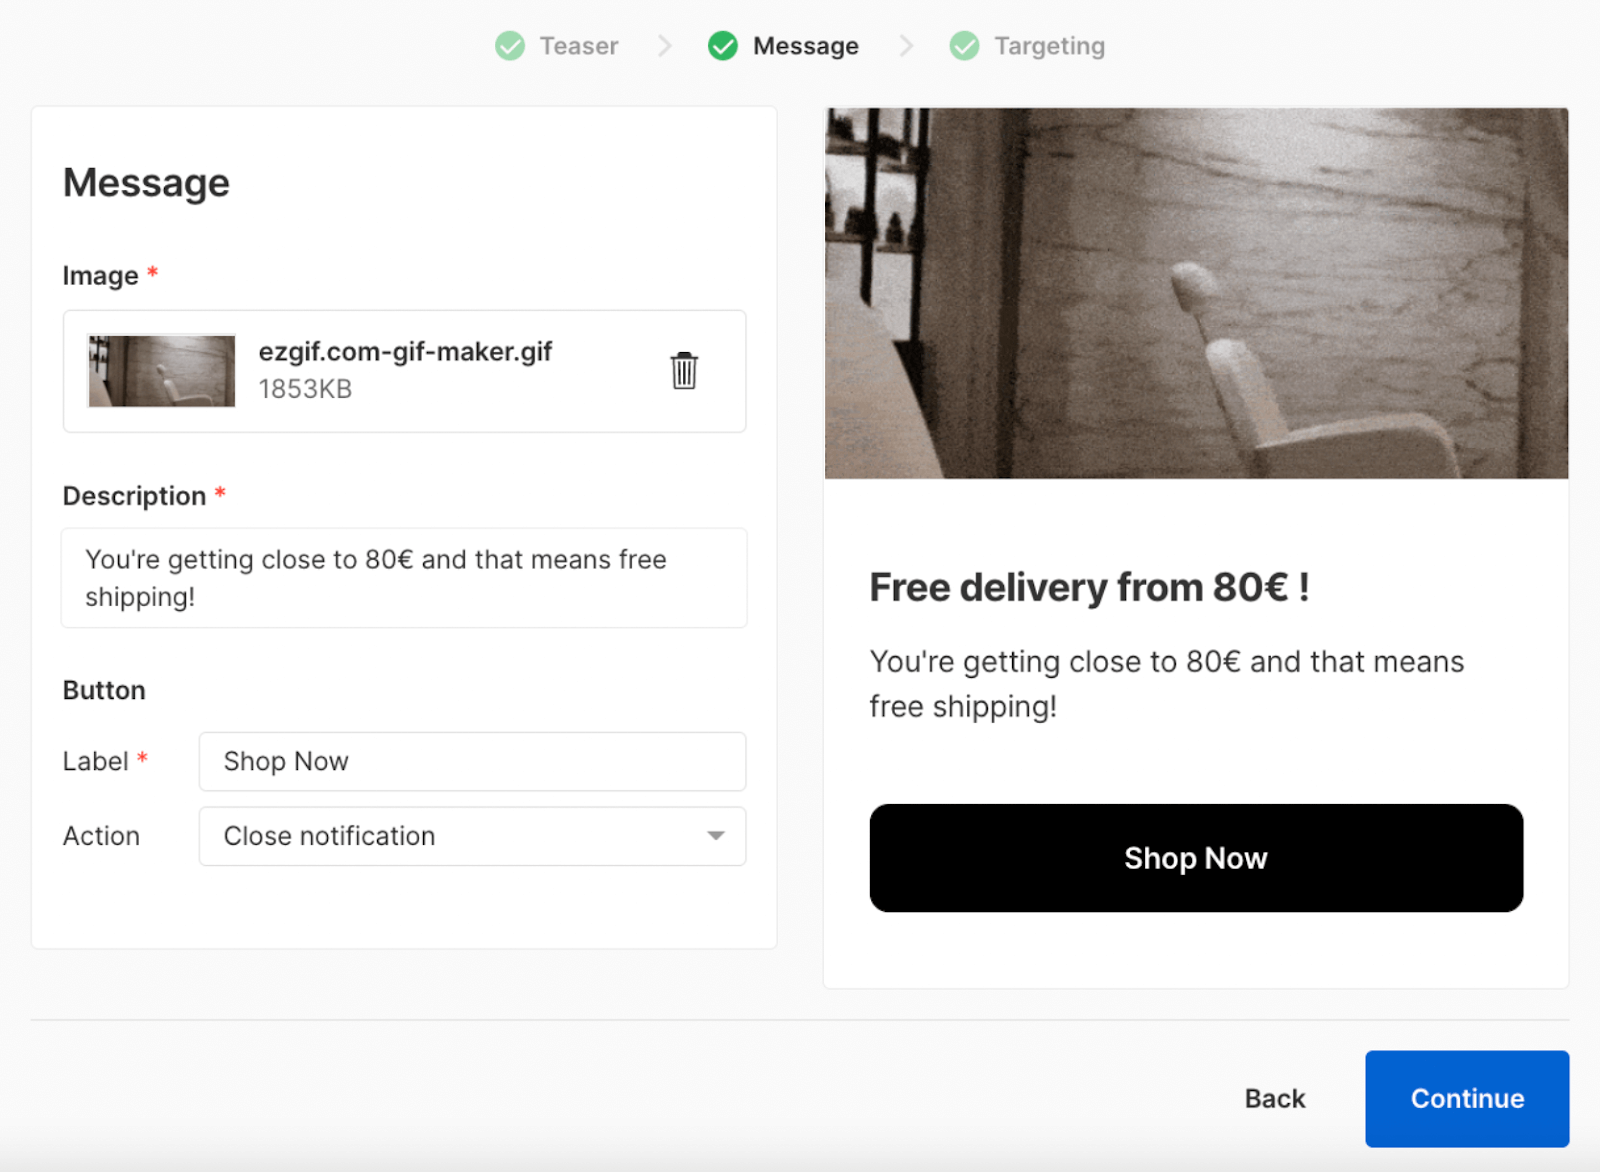
Task: Jump to the Targeting step
Action: [x=1049, y=46]
